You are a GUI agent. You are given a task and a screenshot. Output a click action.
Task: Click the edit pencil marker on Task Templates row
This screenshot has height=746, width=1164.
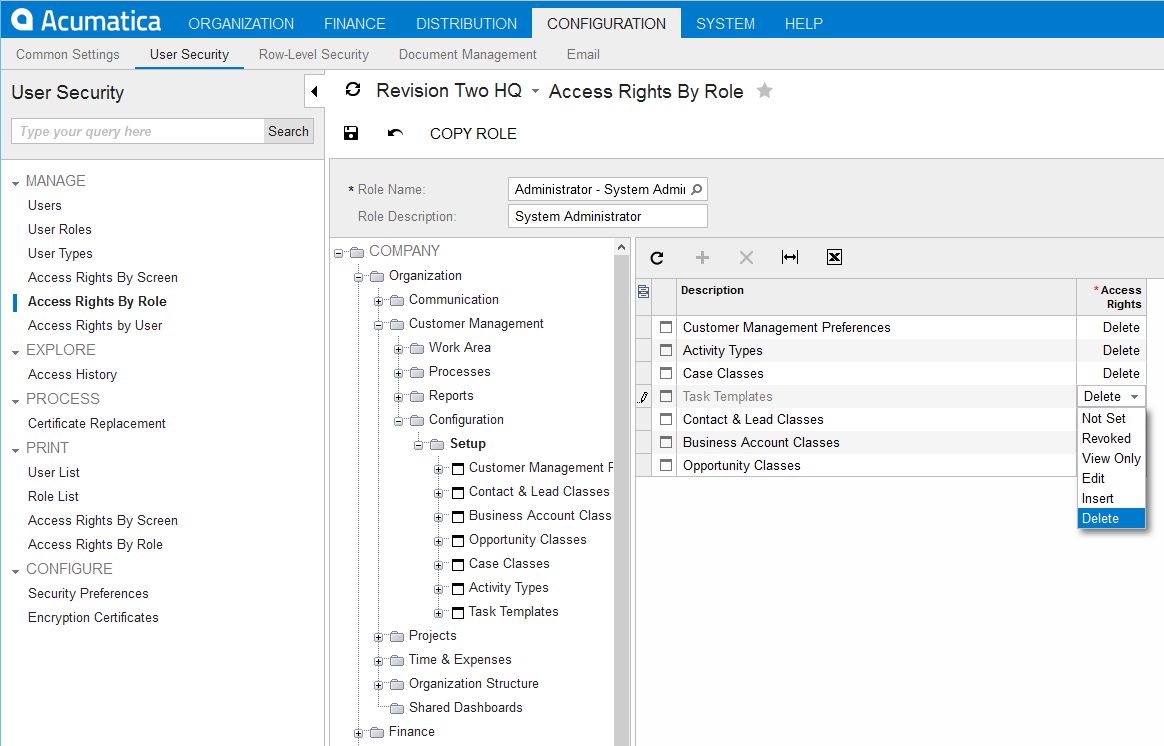(644, 397)
